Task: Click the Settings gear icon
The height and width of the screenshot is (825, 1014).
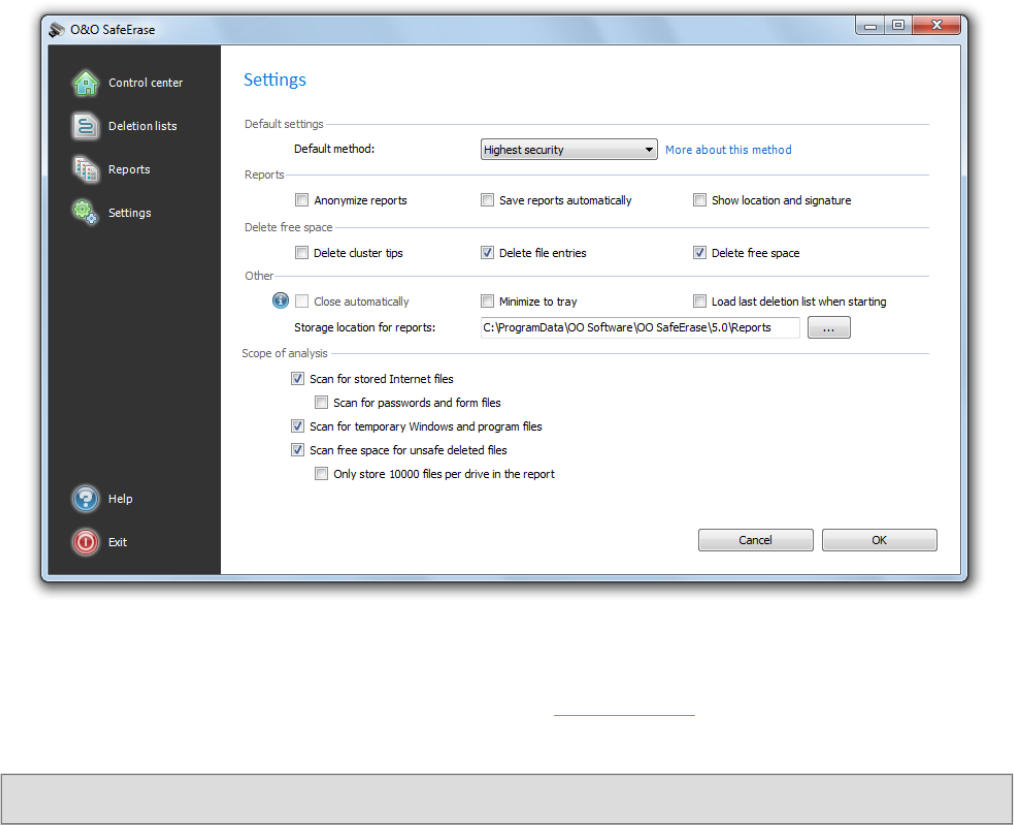Action: [85, 212]
